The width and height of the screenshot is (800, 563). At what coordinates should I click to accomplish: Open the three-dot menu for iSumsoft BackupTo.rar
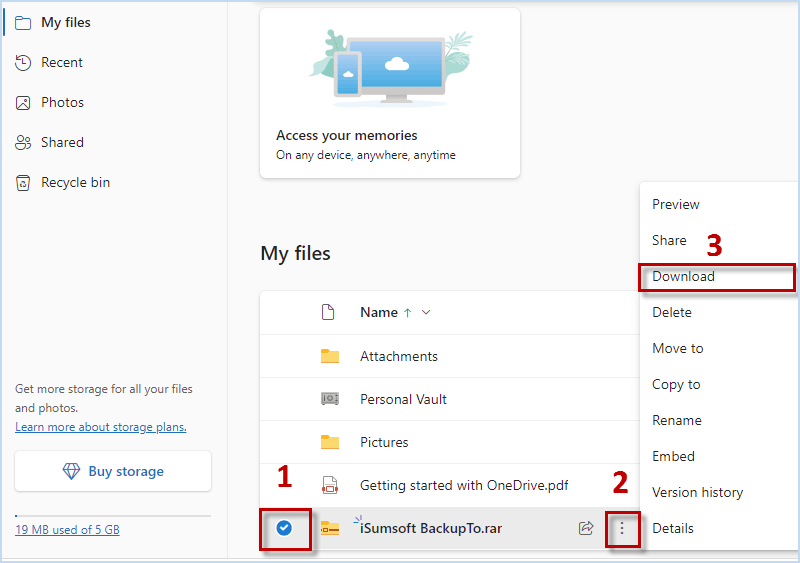click(x=622, y=528)
